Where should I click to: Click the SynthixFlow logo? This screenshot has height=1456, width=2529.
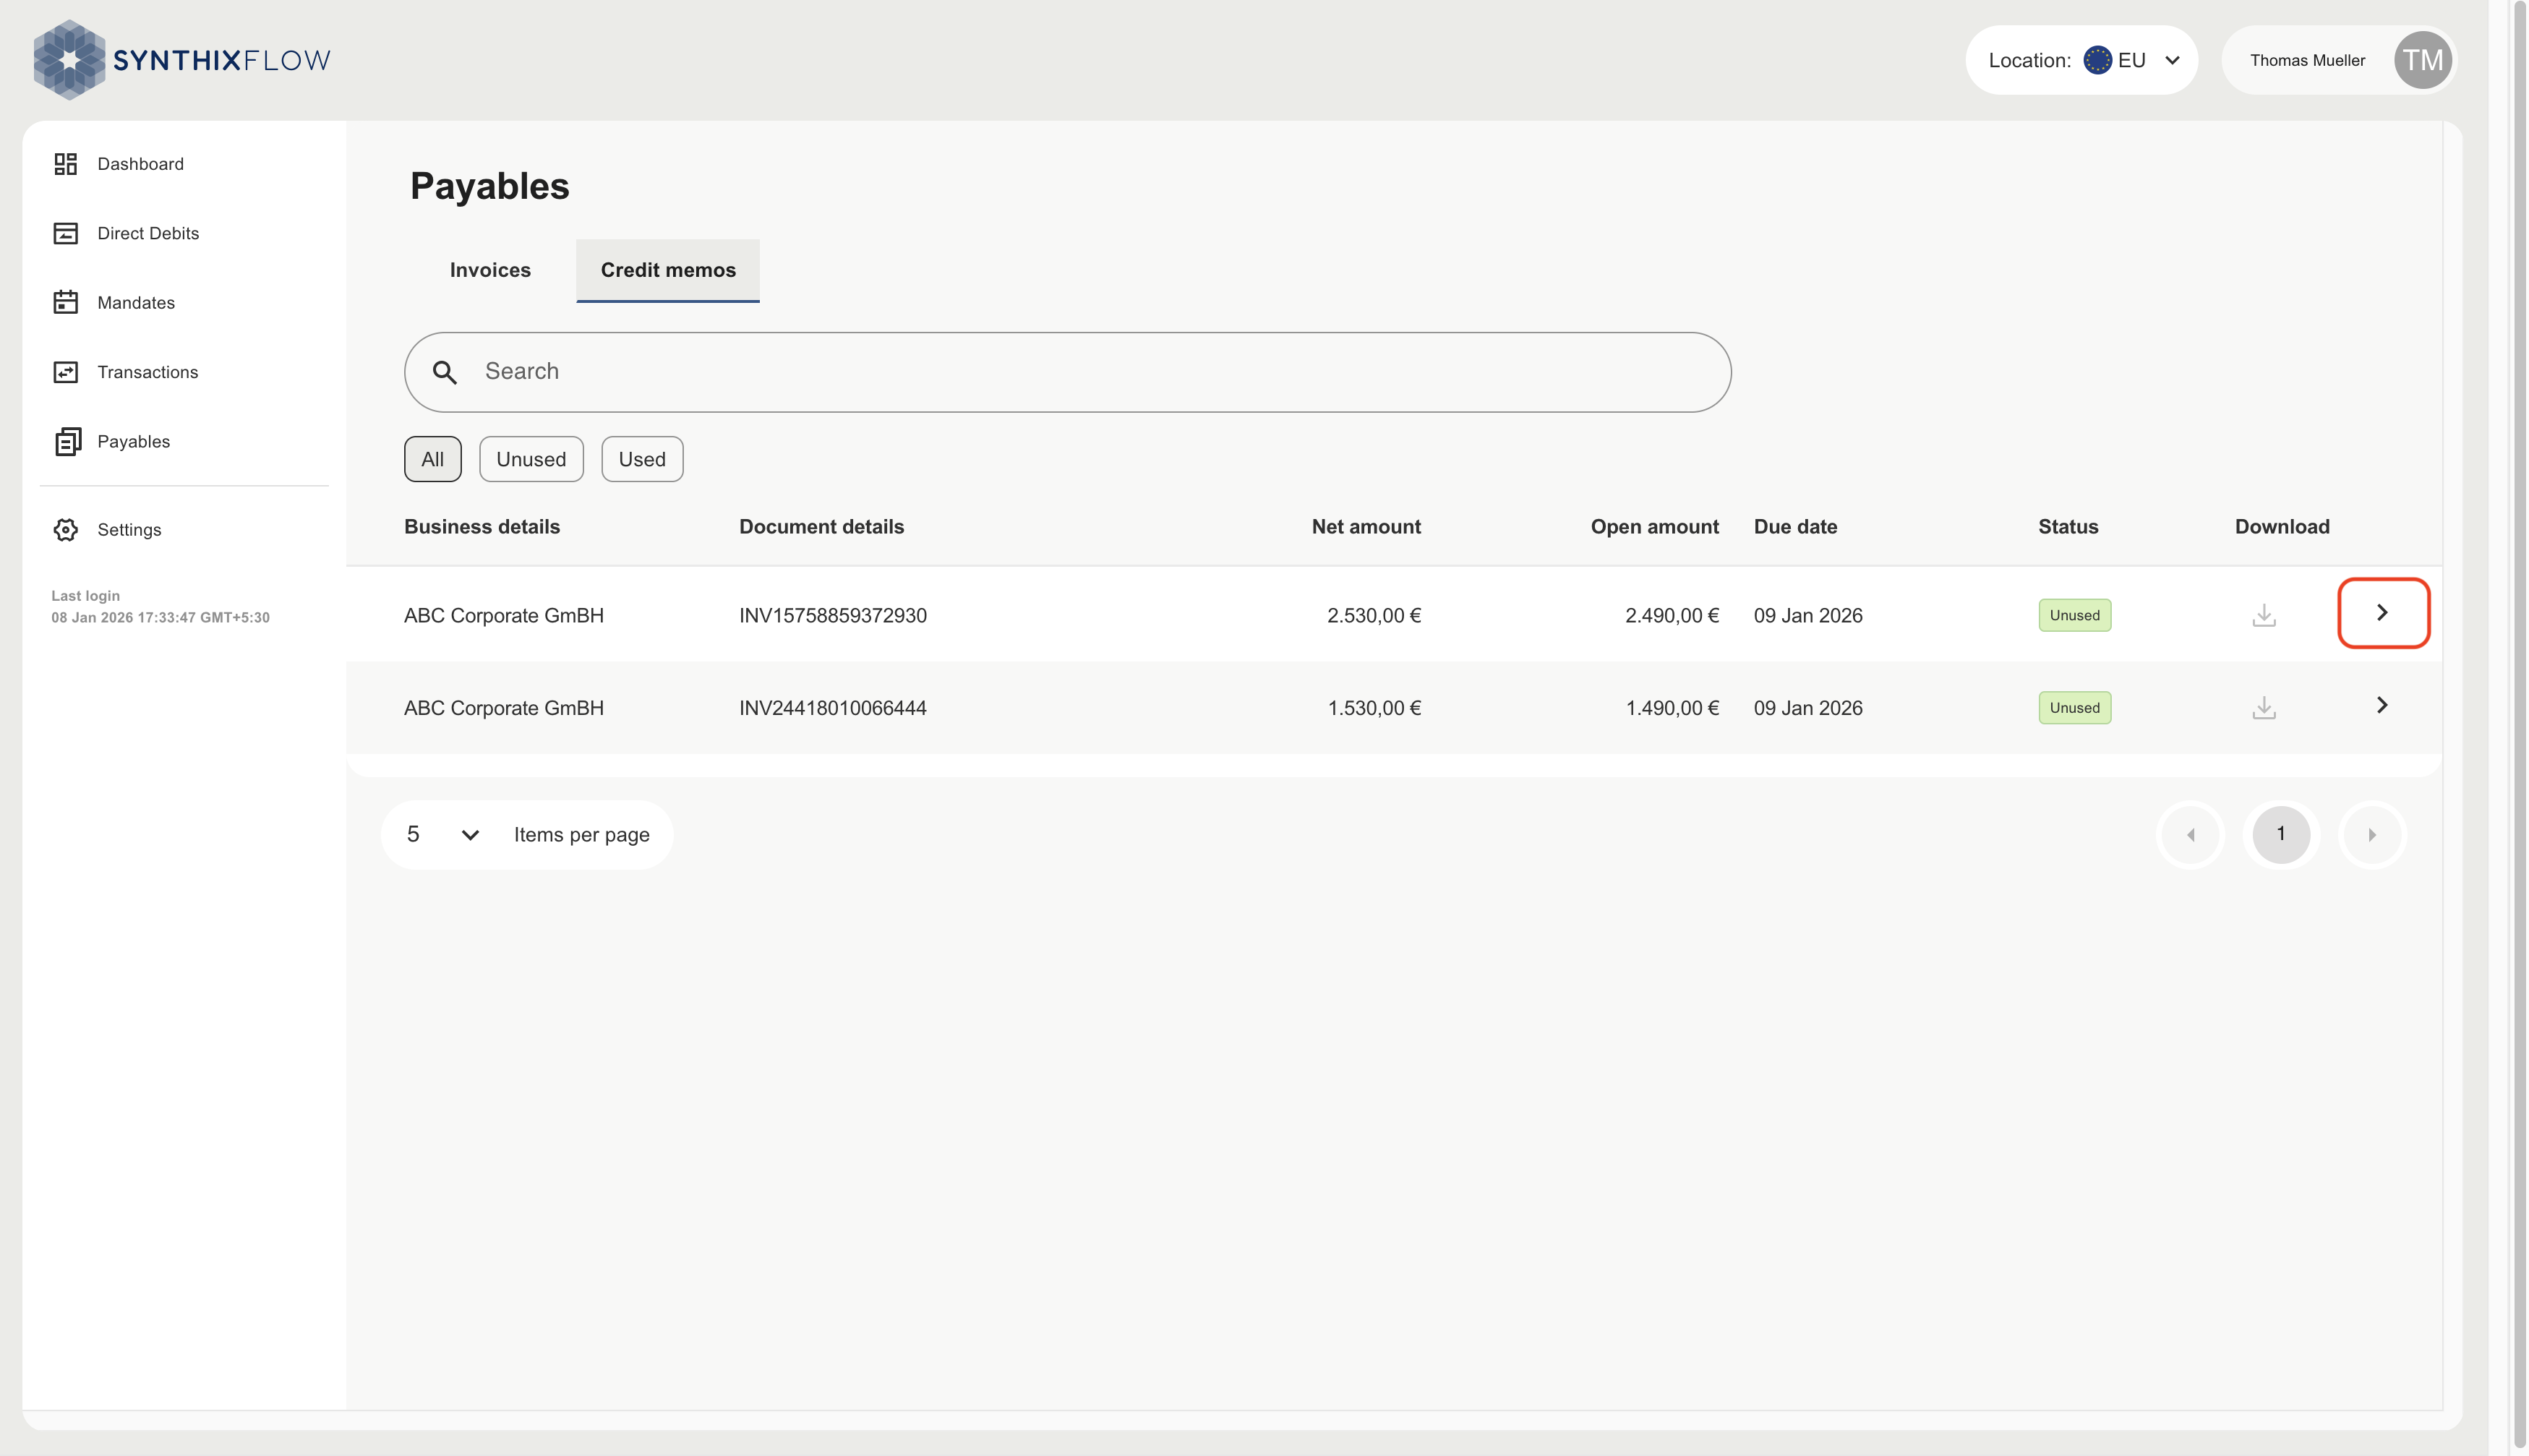pyautogui.click(x=182, y=60)
